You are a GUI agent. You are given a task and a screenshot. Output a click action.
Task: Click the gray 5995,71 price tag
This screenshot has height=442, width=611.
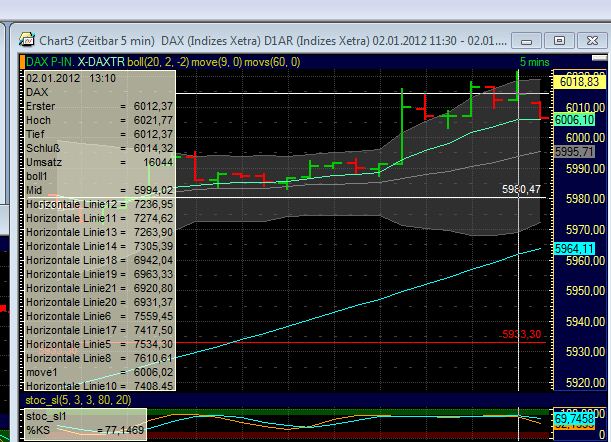(574, 152)
